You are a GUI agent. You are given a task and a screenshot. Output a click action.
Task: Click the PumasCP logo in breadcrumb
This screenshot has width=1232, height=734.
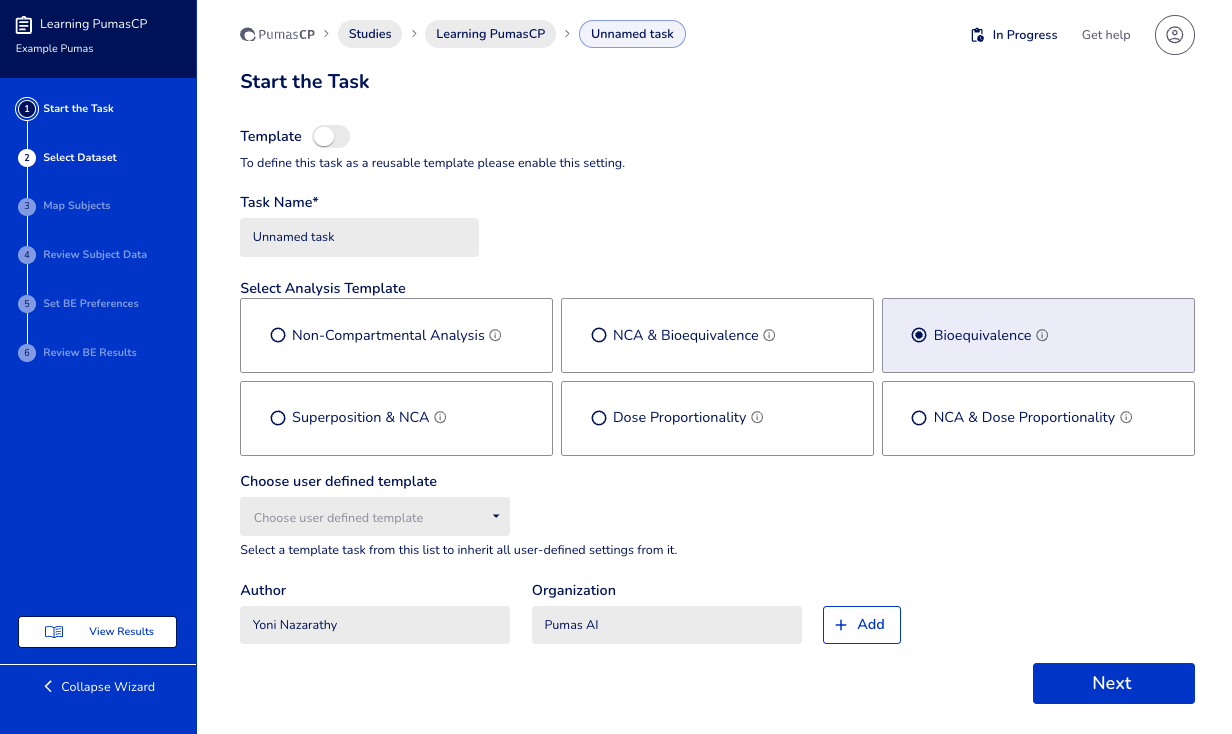(278, 35)
